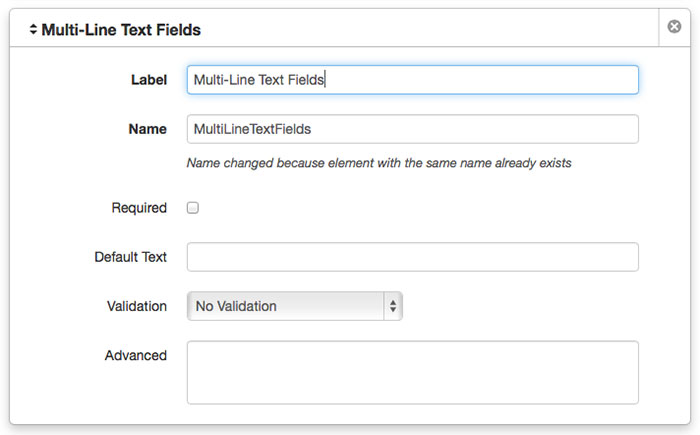
Task: Click the "Advanced" caption text
Action: (x=136, y=355)
